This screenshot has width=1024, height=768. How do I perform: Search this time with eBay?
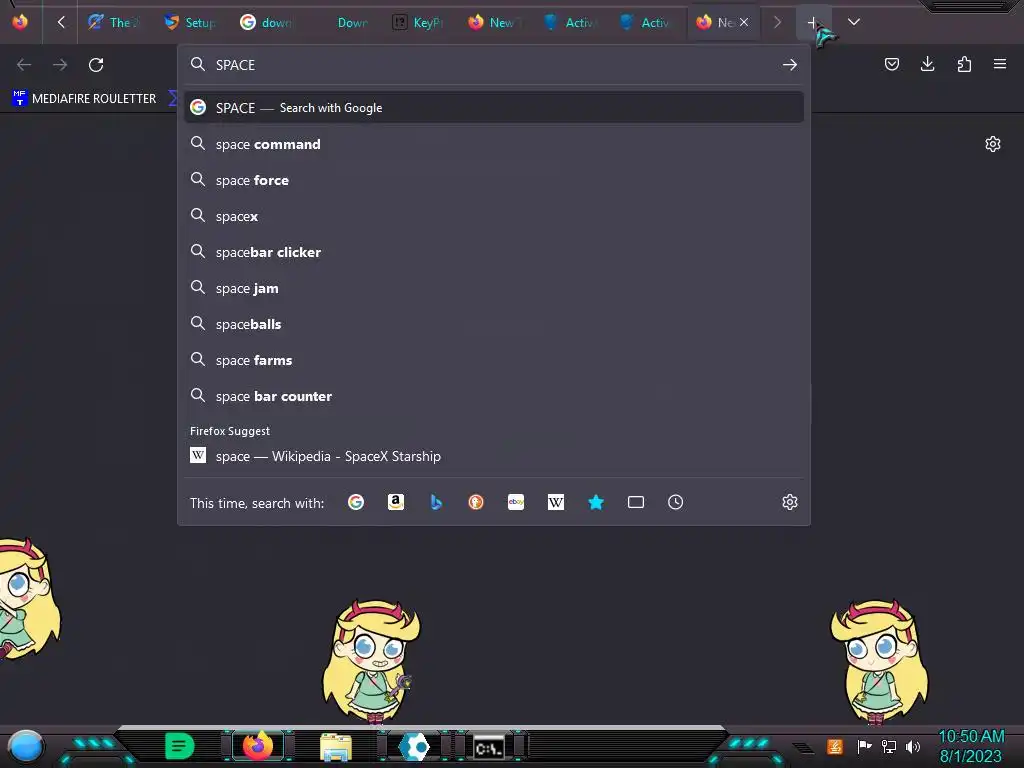click(x=516, y=502)
